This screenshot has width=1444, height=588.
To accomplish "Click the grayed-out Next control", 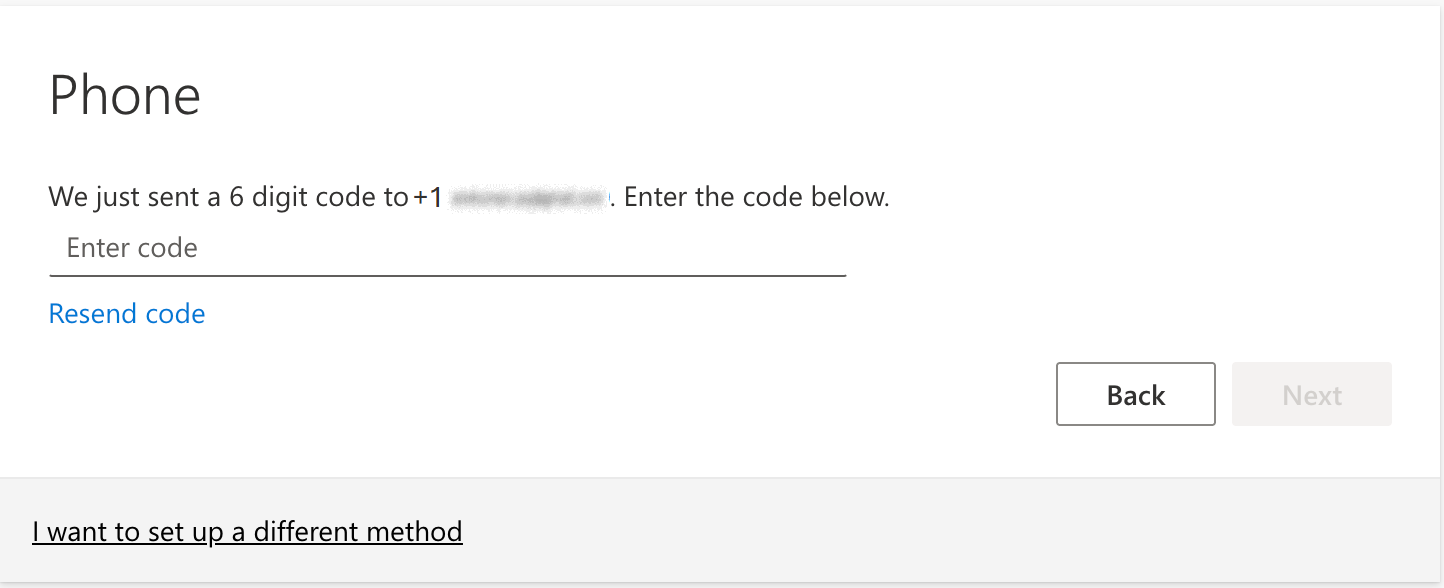I will click(1311, 394).
